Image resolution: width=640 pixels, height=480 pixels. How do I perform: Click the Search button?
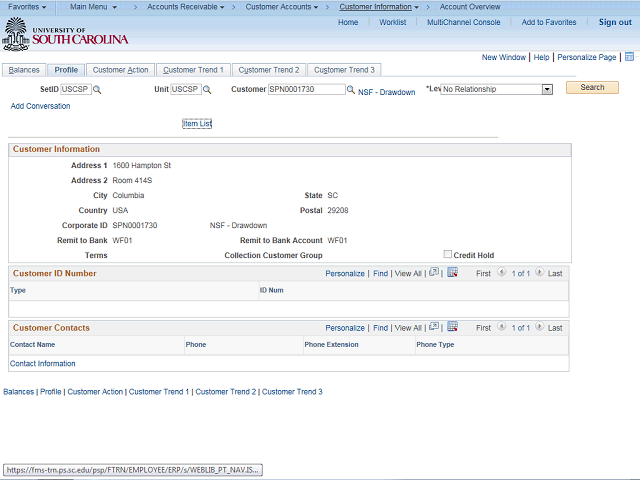[592, 87]
